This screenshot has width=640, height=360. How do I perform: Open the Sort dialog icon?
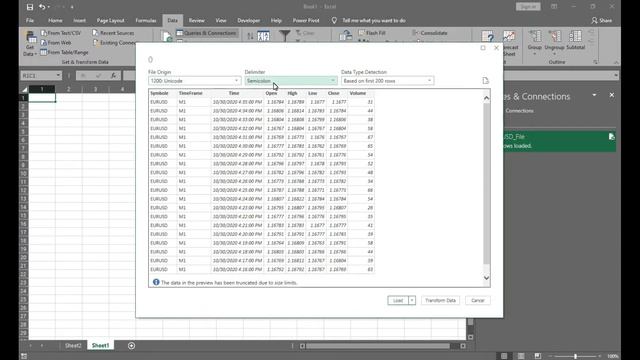point(263,36)
